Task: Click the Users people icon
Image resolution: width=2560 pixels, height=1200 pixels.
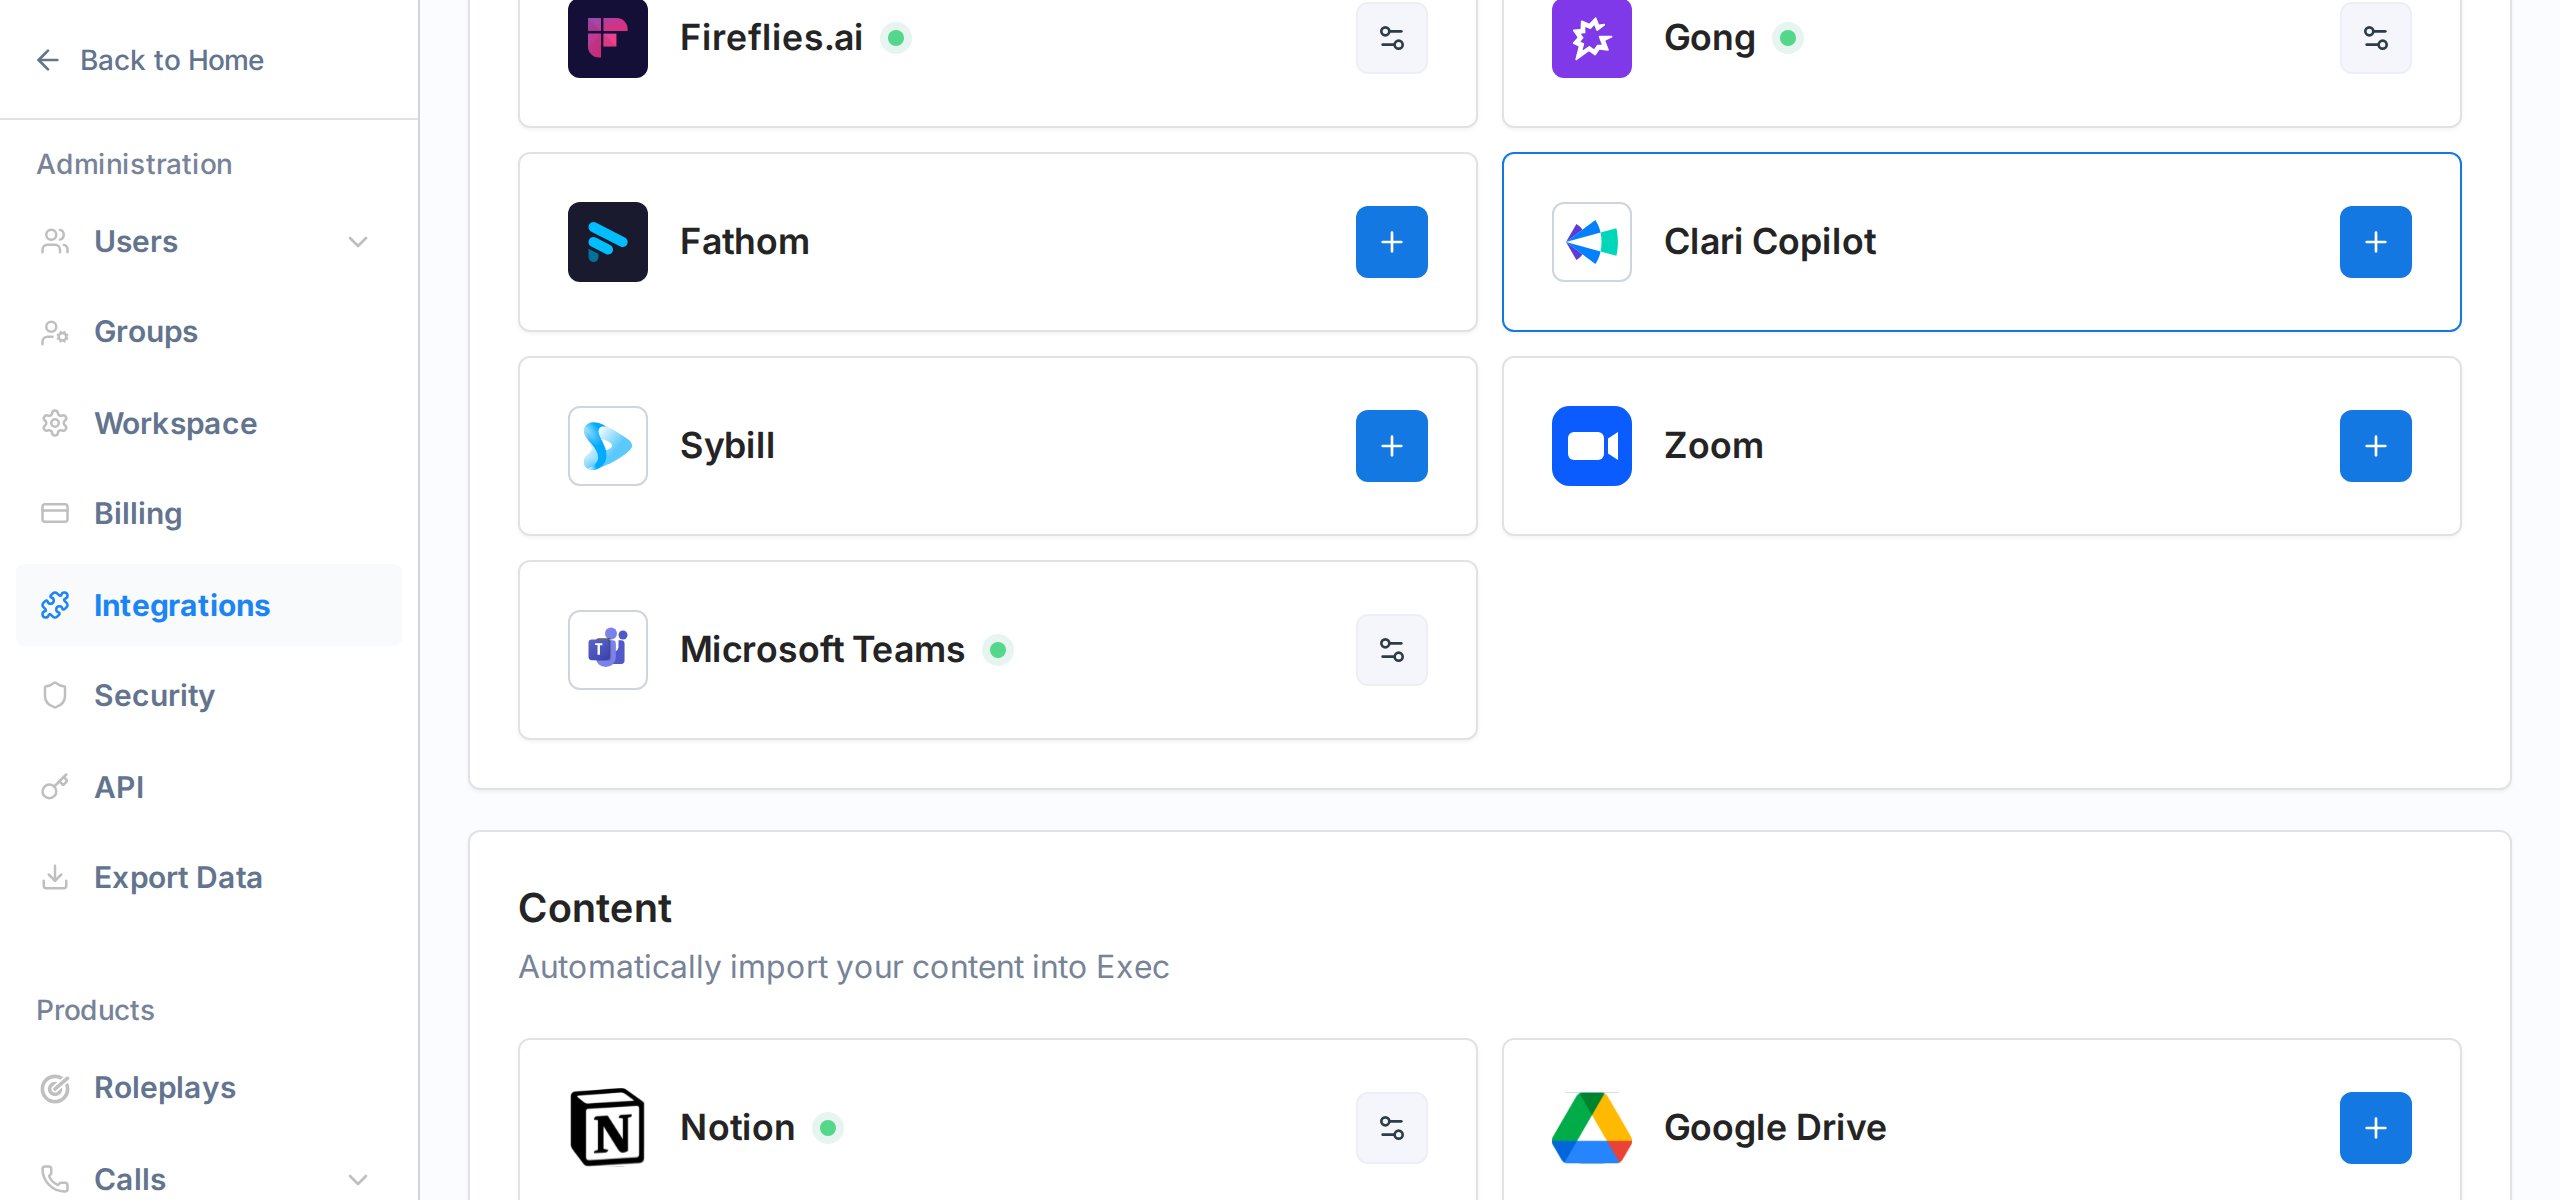Action: 55,242
